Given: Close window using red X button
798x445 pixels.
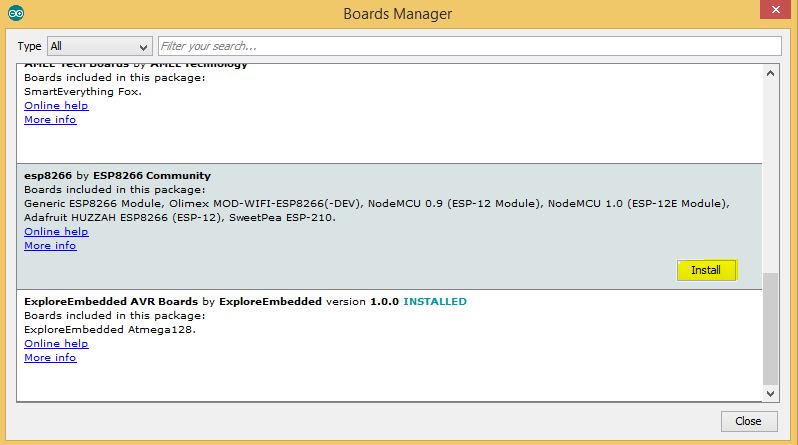Looking at the screenshot, I should pyautogui.click(x=775, y=10).
